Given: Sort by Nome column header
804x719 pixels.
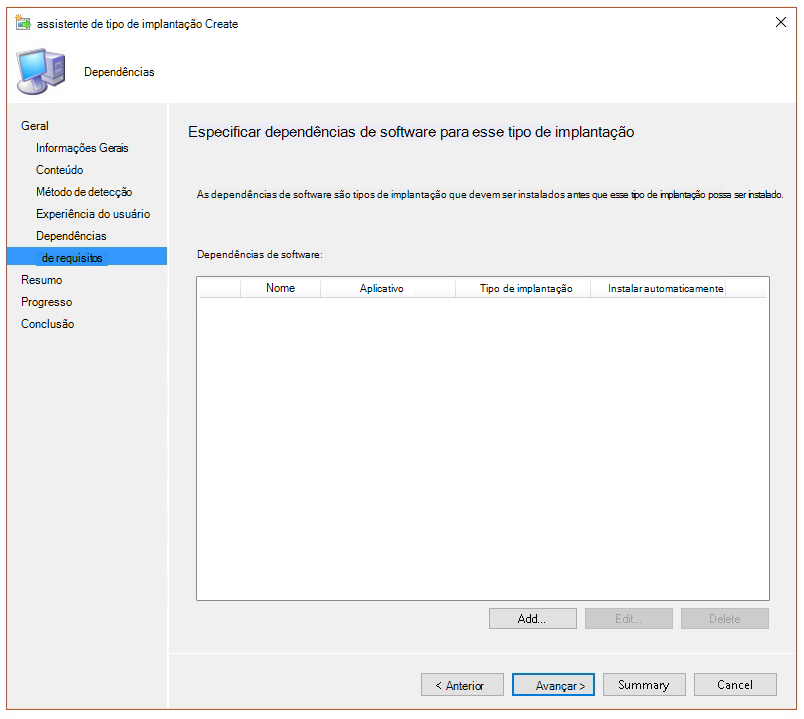Looking at the screenshot, I should click(x=280, y=288).
